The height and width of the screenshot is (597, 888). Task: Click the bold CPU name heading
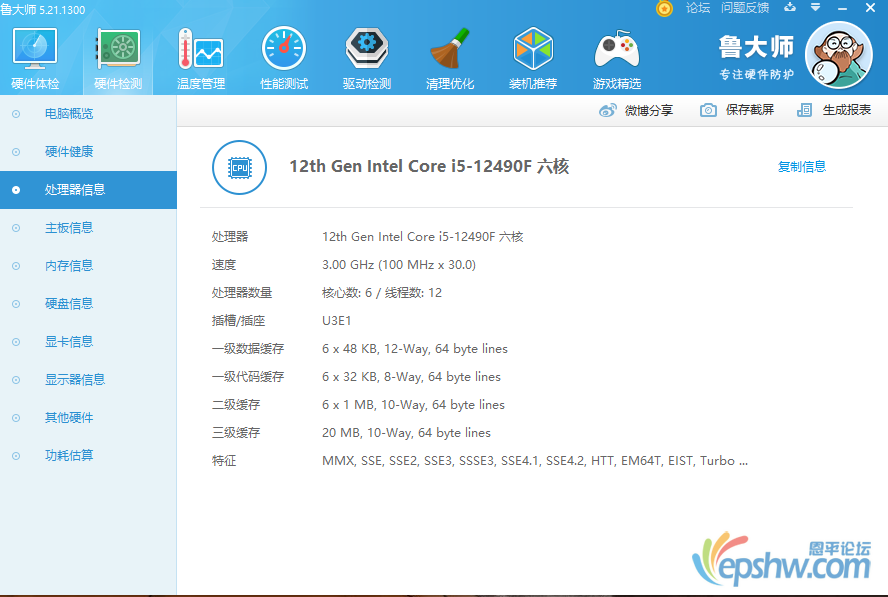click(x=429, y=167)
